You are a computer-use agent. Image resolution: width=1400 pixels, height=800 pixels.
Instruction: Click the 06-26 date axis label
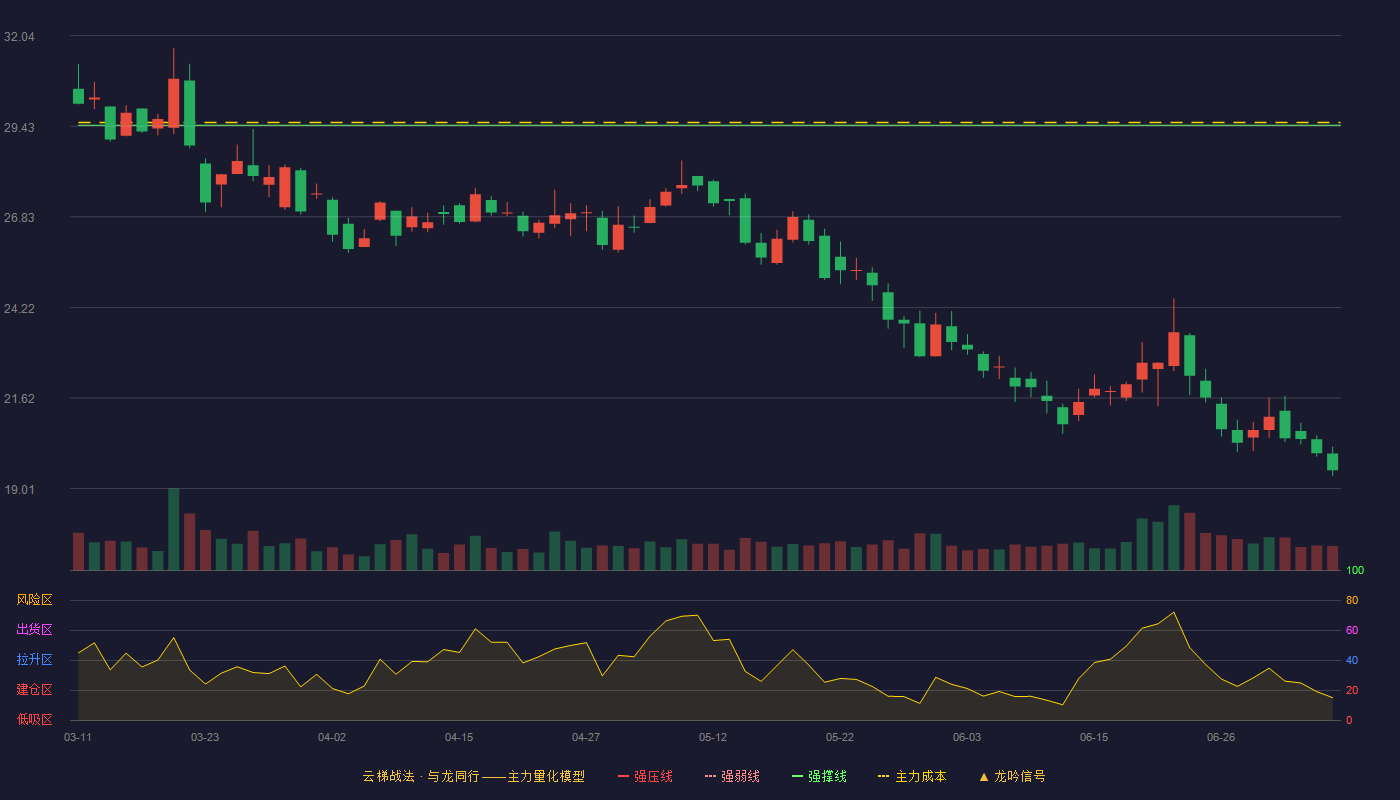[x=1221, y=737]
